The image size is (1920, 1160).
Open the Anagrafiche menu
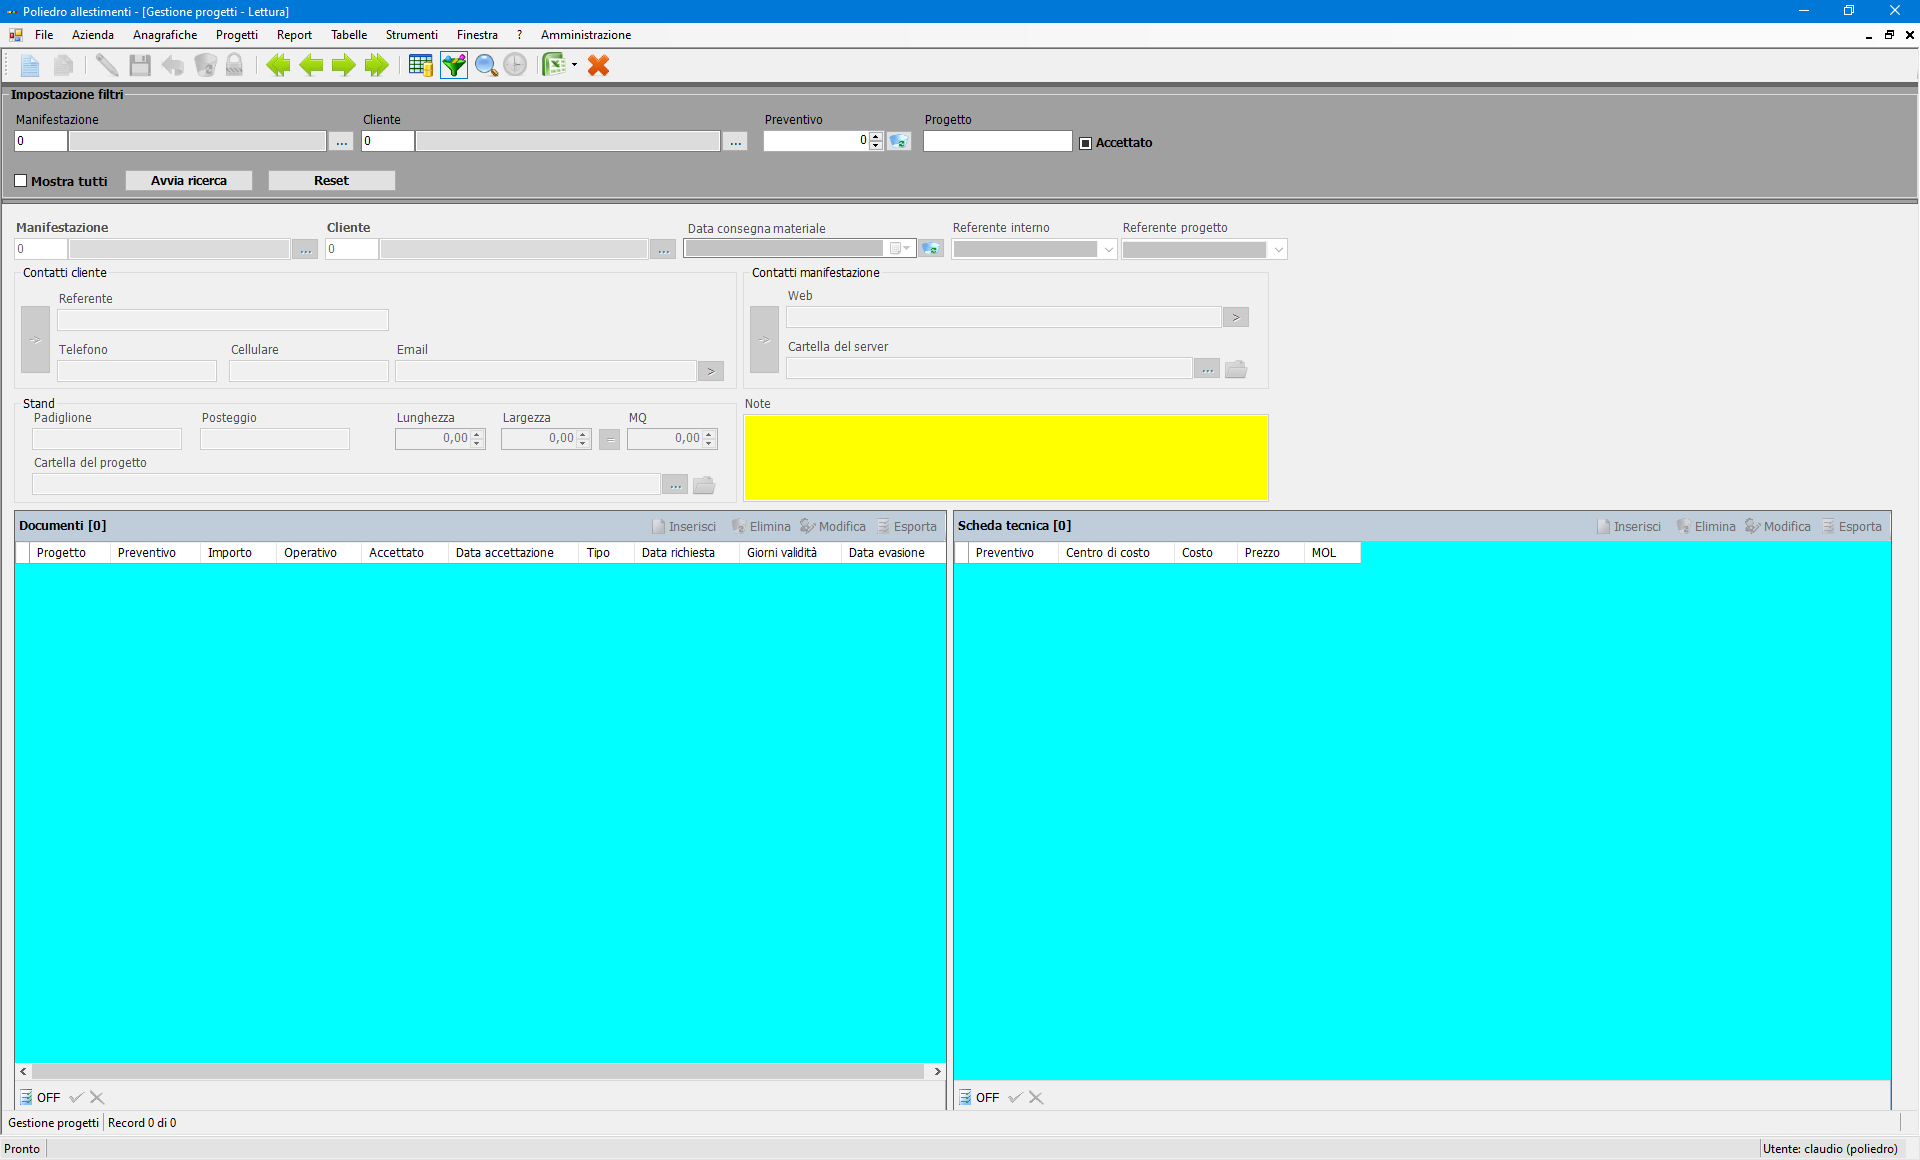pos(165,35)
